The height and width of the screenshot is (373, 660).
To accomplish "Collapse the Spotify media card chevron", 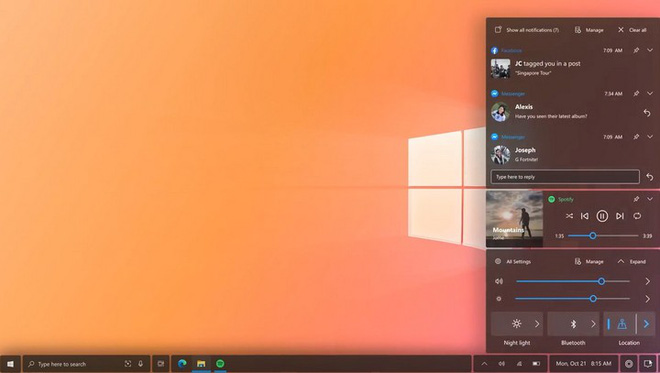I will [x=650, y=199].
